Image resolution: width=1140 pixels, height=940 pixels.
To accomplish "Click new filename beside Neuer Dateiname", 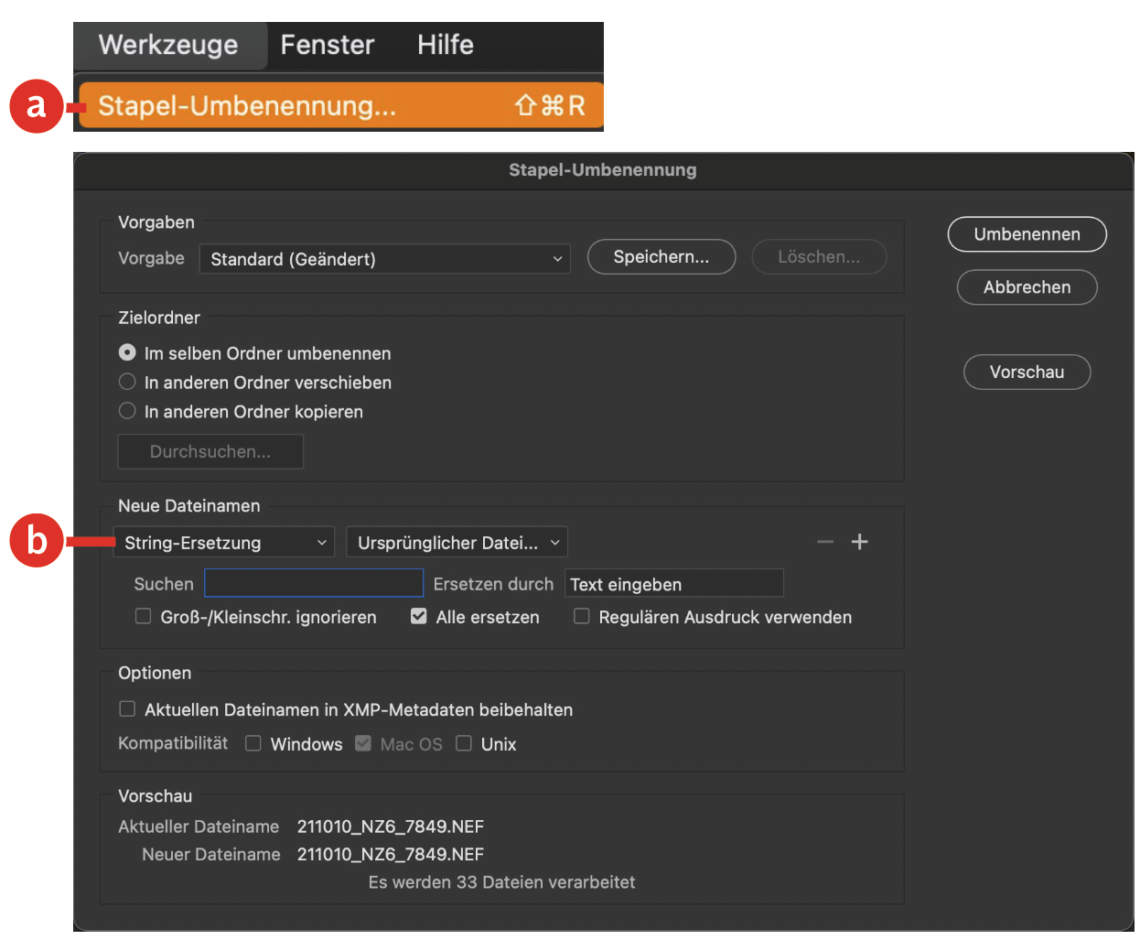I will point(390,854).
